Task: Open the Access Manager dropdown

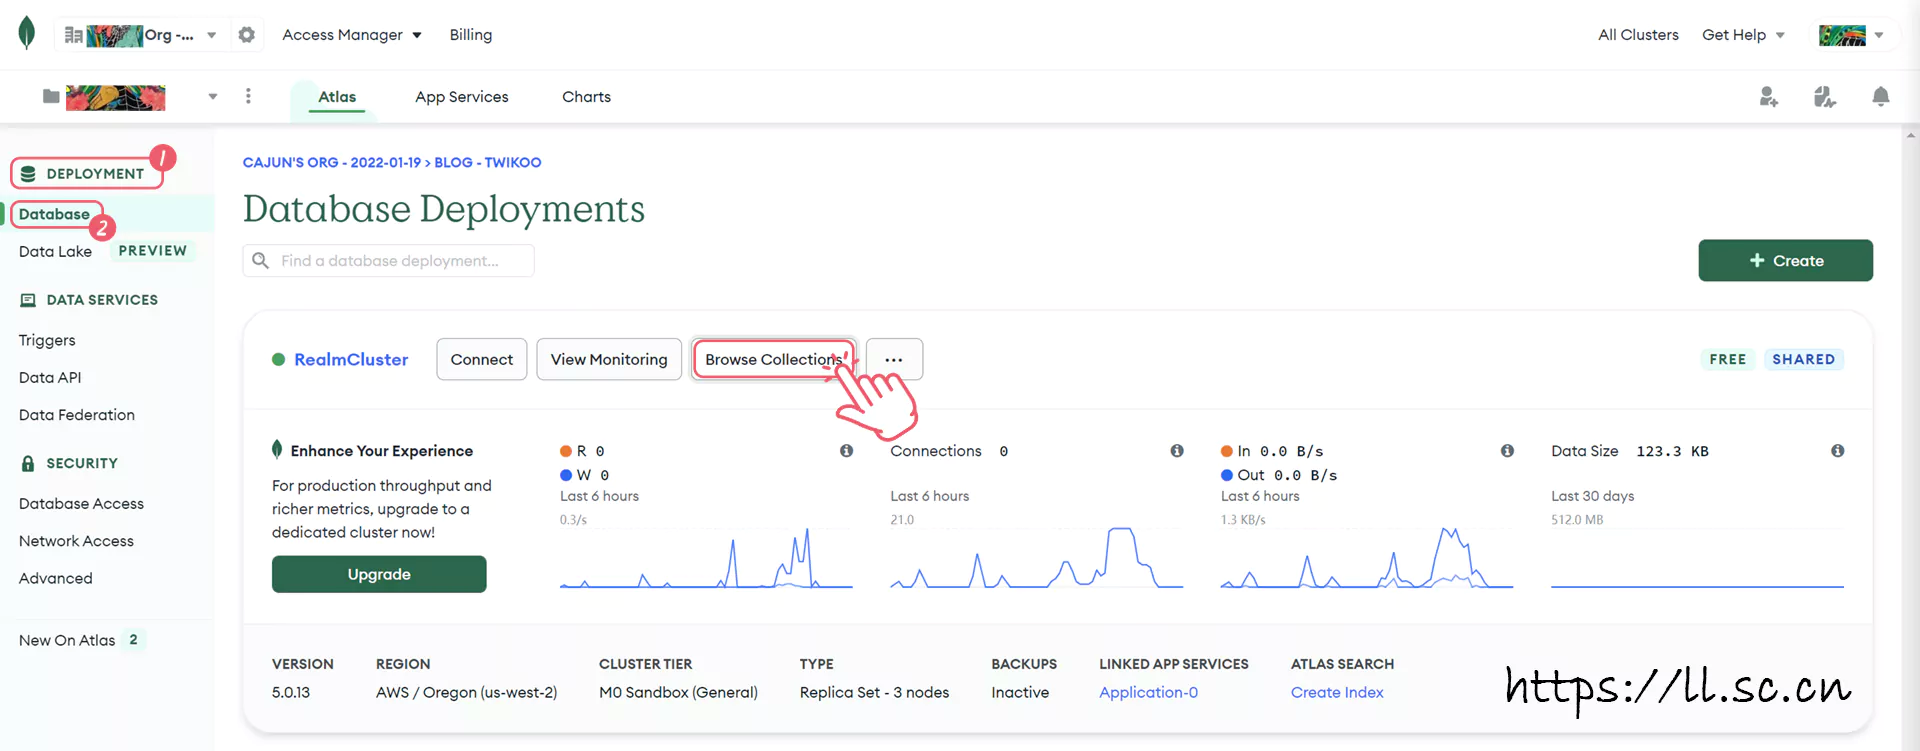Action: 352,35
